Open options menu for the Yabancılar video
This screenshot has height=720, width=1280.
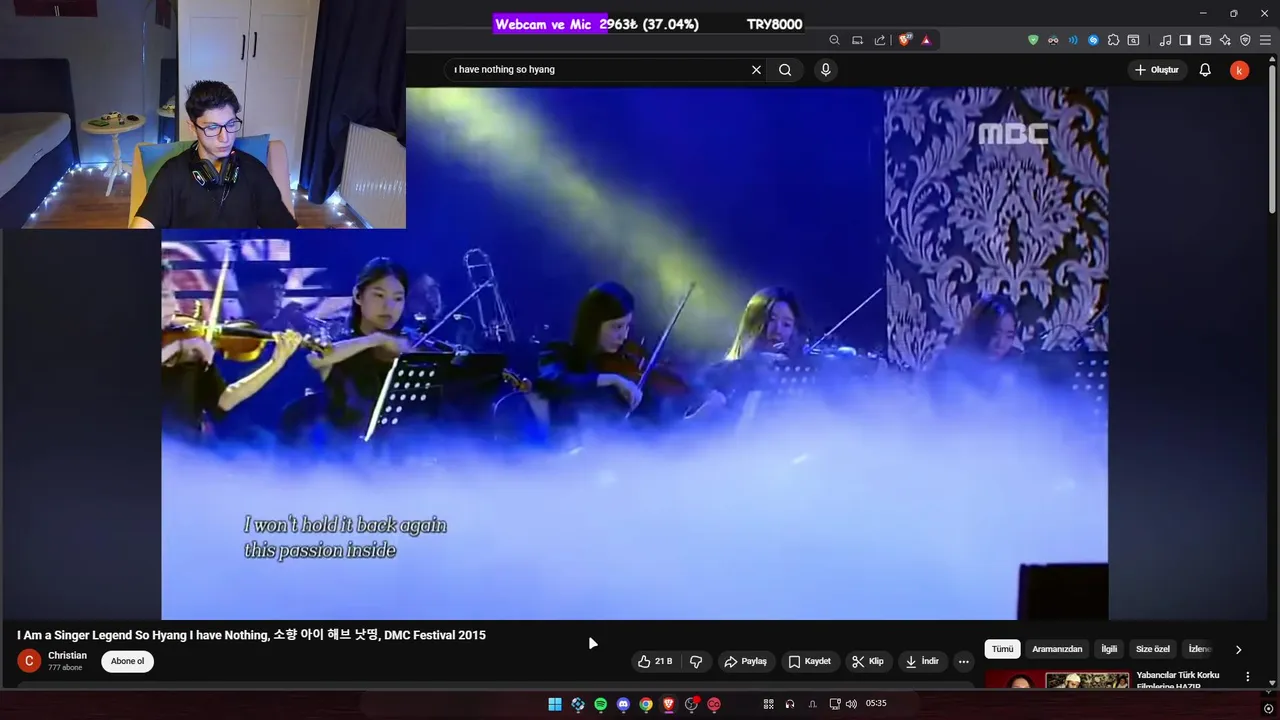1247,676
